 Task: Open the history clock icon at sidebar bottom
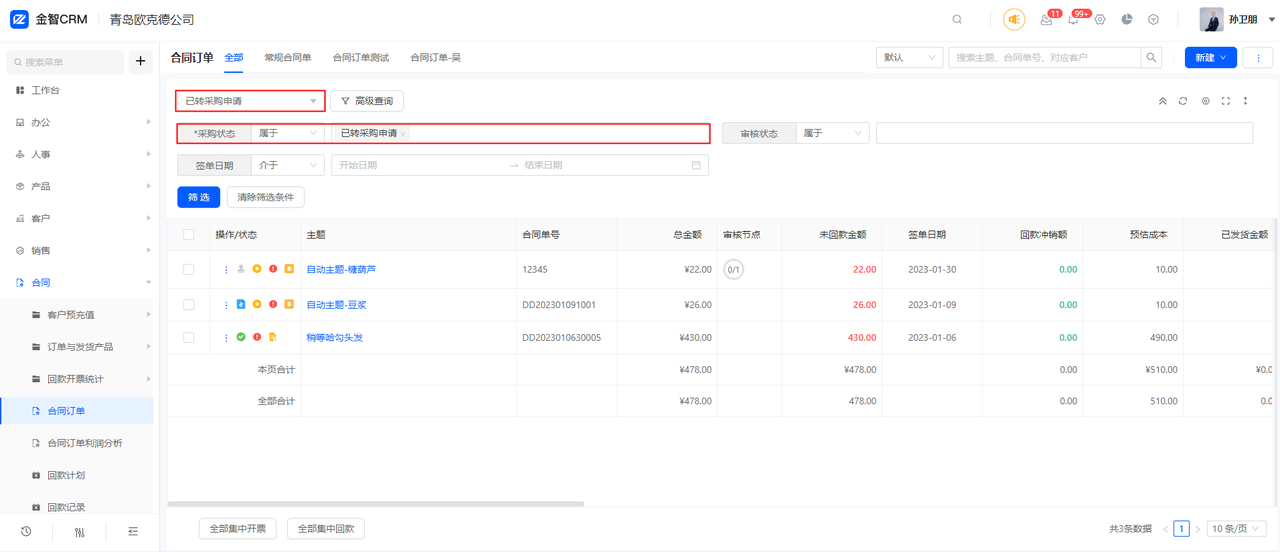coord(26,532)
